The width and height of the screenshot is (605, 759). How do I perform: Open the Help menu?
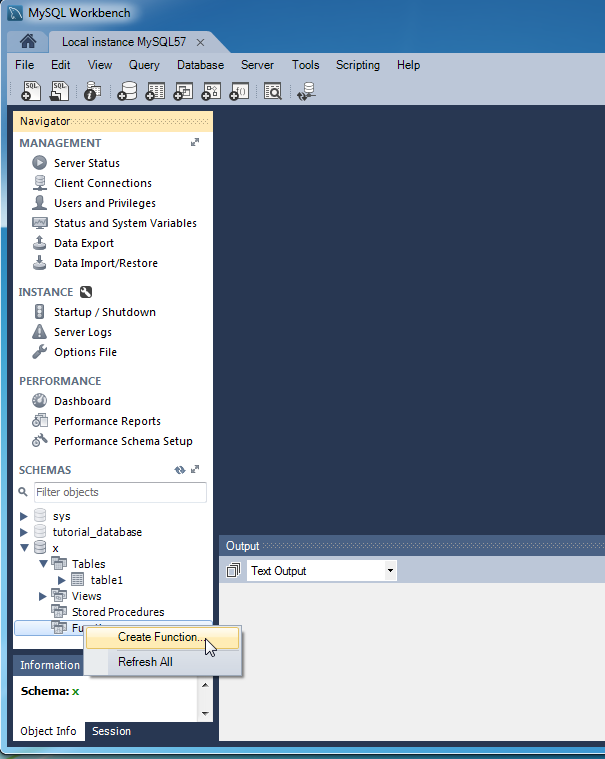tap(408, 65)
